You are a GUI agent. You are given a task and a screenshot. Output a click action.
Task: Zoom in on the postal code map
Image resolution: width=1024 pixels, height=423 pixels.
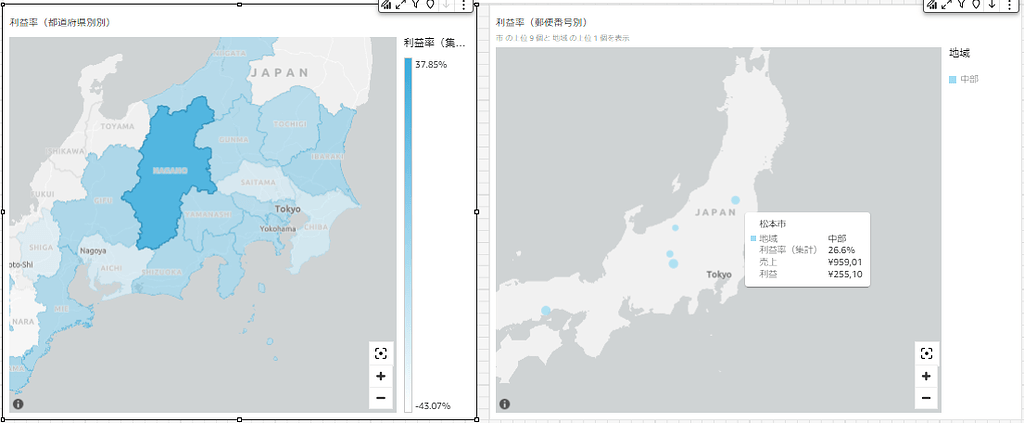coord(926,376)
